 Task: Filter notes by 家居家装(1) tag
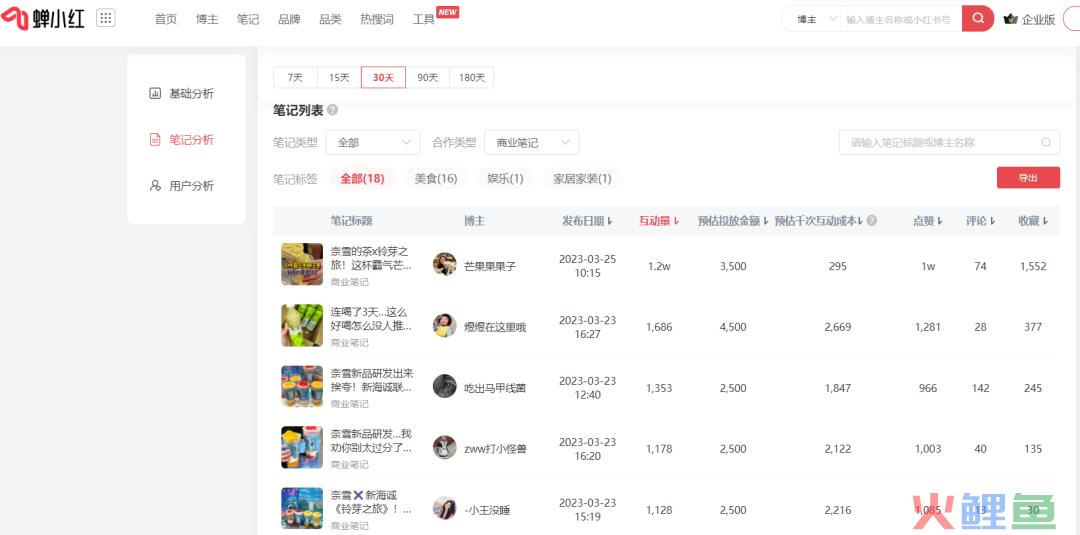coord(583,179)
